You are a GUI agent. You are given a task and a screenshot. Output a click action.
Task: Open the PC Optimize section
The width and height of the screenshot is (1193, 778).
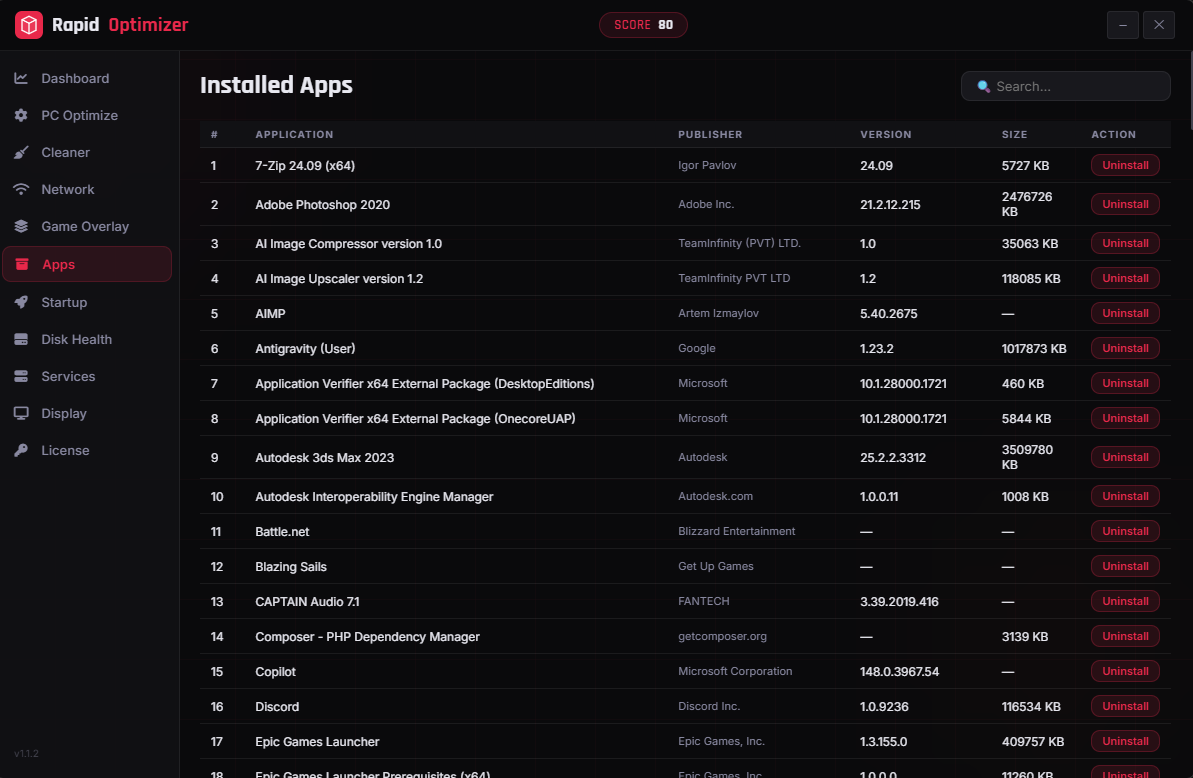coord(87,116)
